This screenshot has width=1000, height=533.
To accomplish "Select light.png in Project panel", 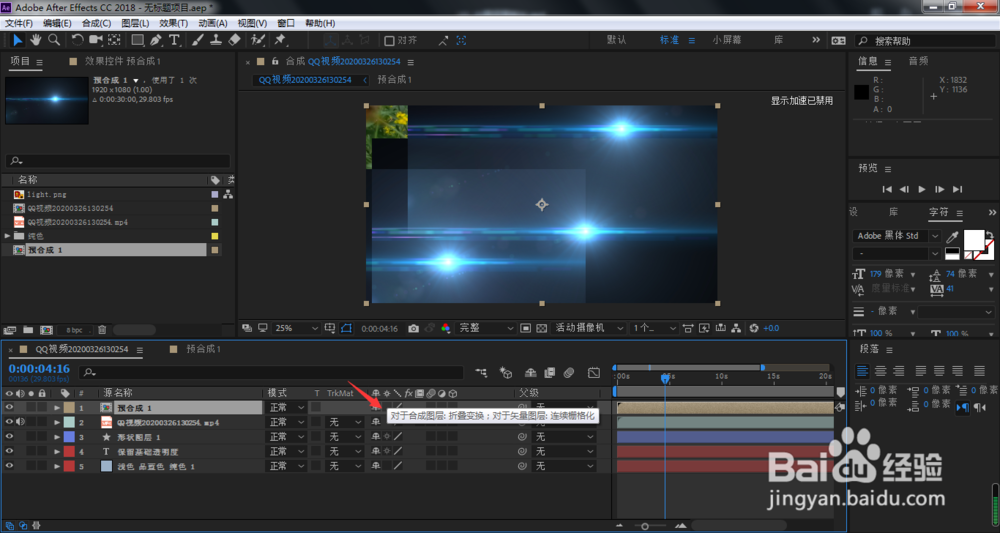I will pos(47,194).
